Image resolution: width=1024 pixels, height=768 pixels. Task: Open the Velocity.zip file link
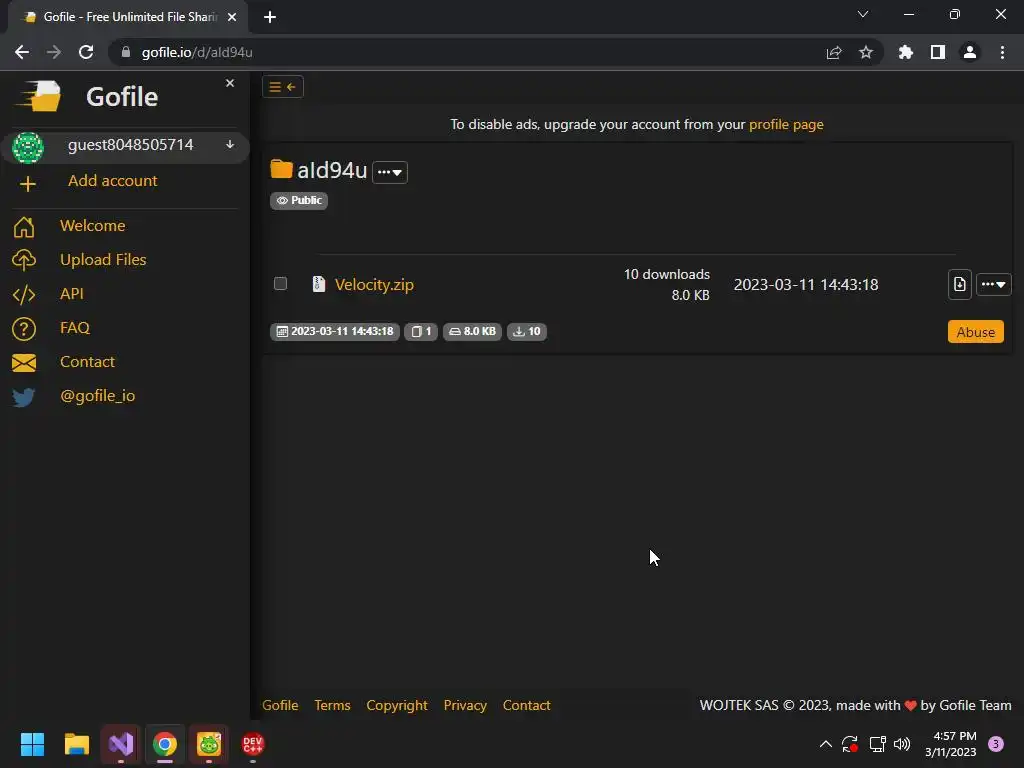[374, 285]
